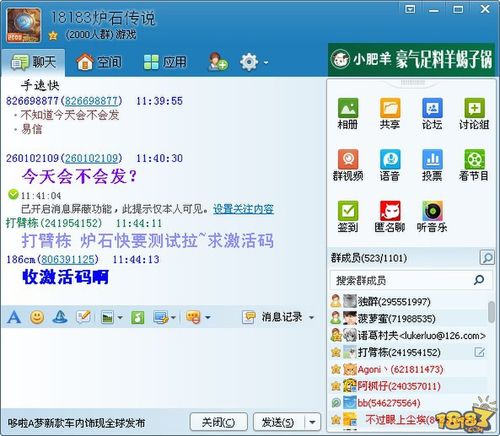
Task: Expand the 消息记录 dropdown arrow
Action: click(x=312, y=317)
